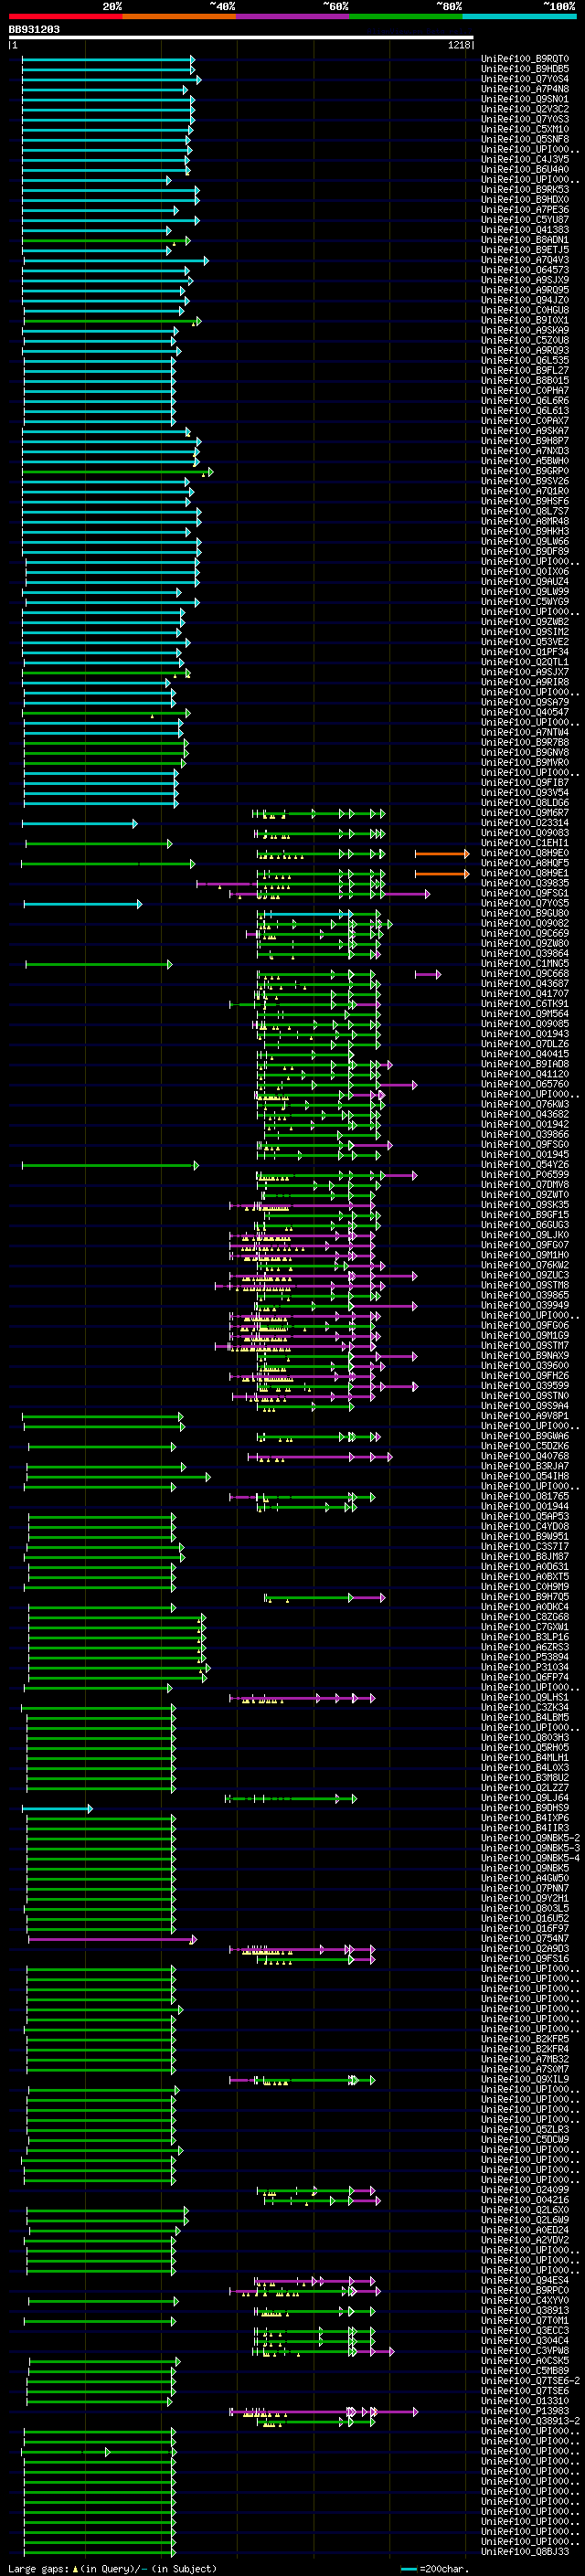Select the UniRef100_B9RK53 label

pos(525,189)
